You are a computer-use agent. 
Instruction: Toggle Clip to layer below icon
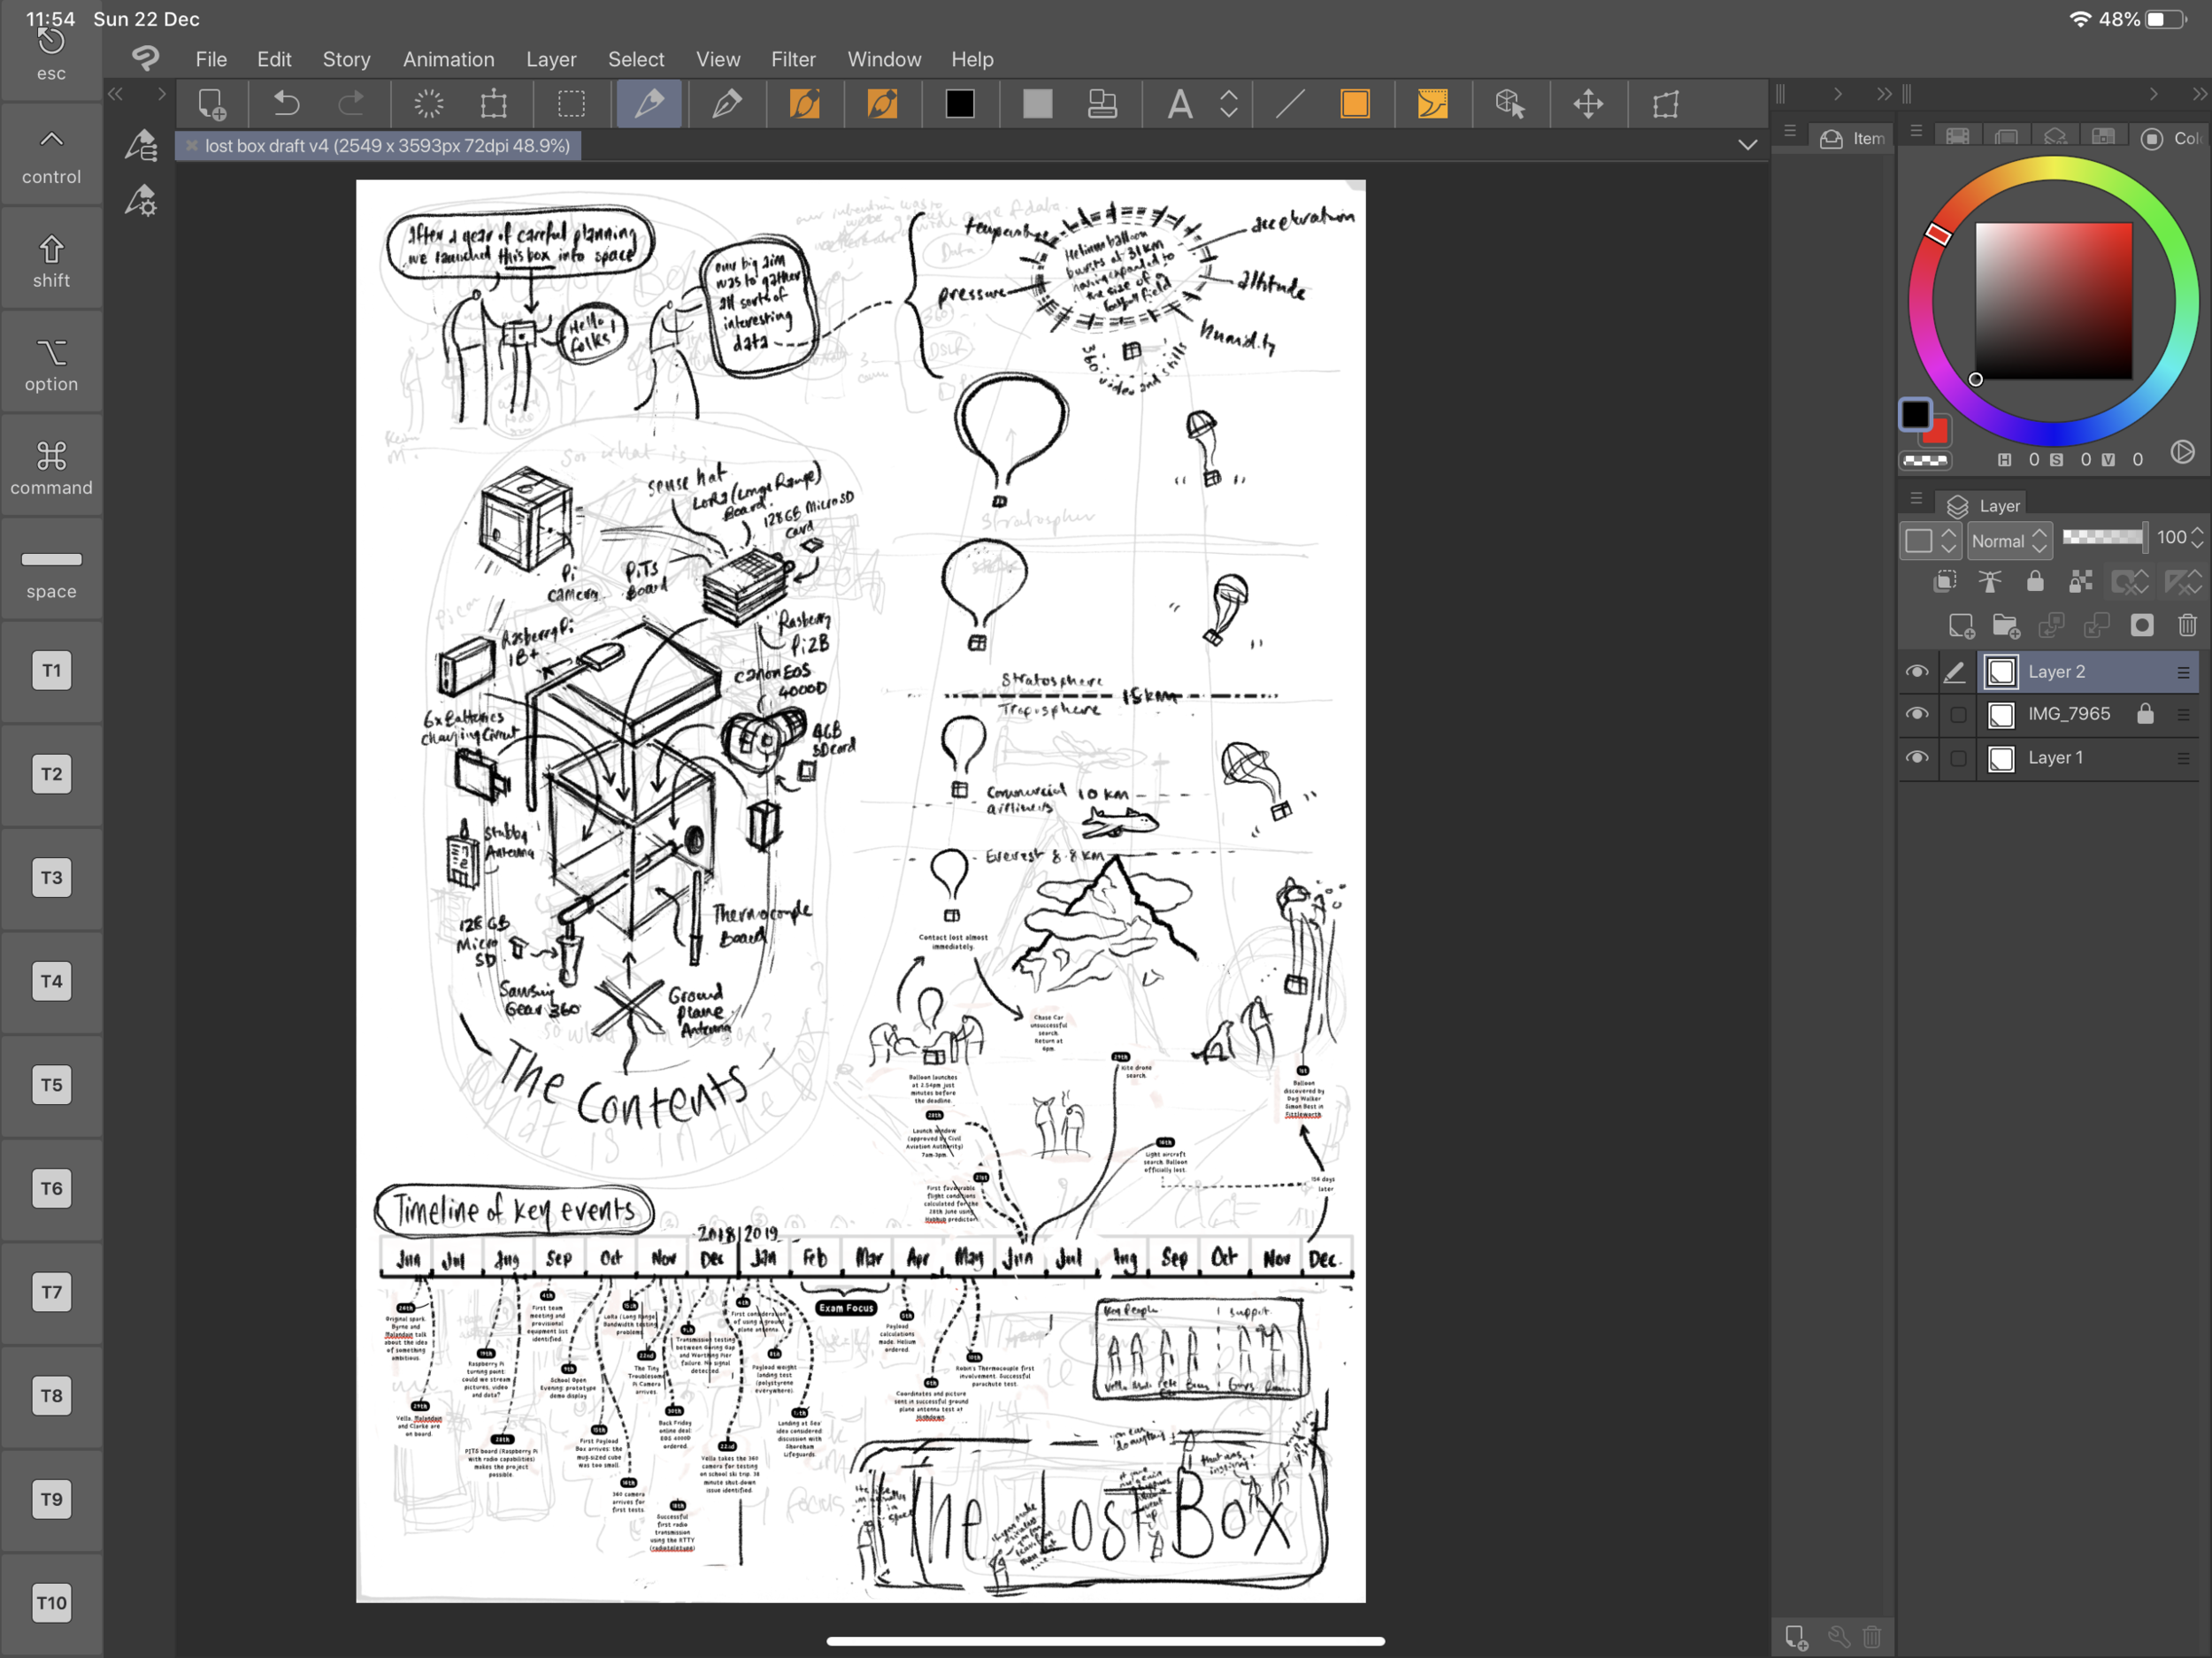coord(1945,582)
